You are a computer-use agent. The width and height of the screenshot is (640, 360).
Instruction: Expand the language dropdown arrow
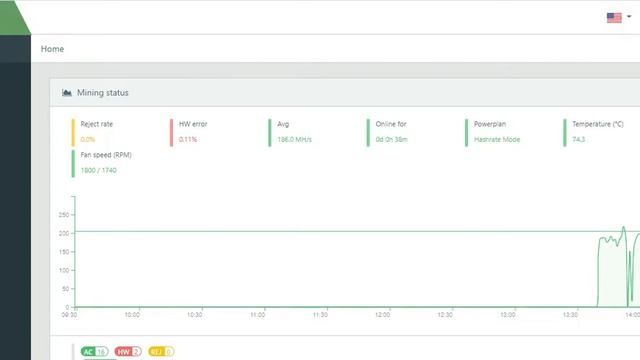[629, 17]
